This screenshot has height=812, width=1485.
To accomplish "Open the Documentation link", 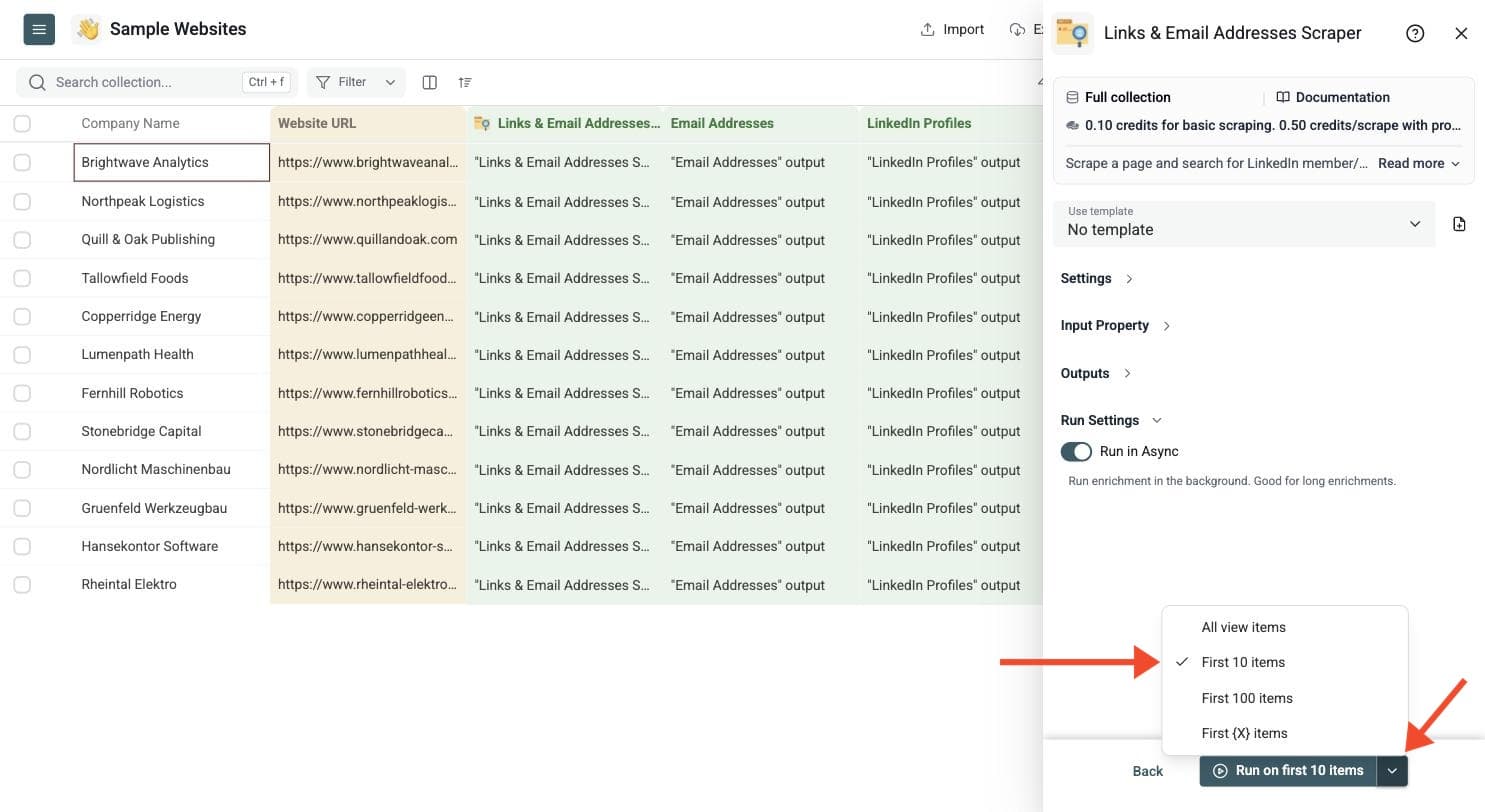I will point(1332,98).
